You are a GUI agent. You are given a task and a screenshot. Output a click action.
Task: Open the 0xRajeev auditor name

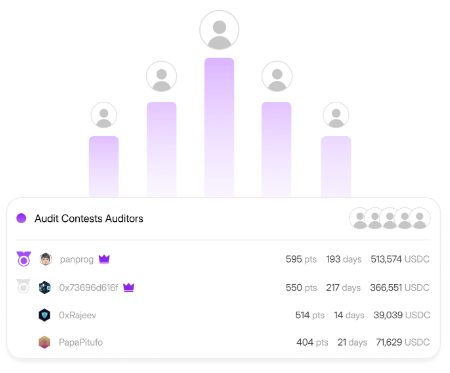click(77, 315)
